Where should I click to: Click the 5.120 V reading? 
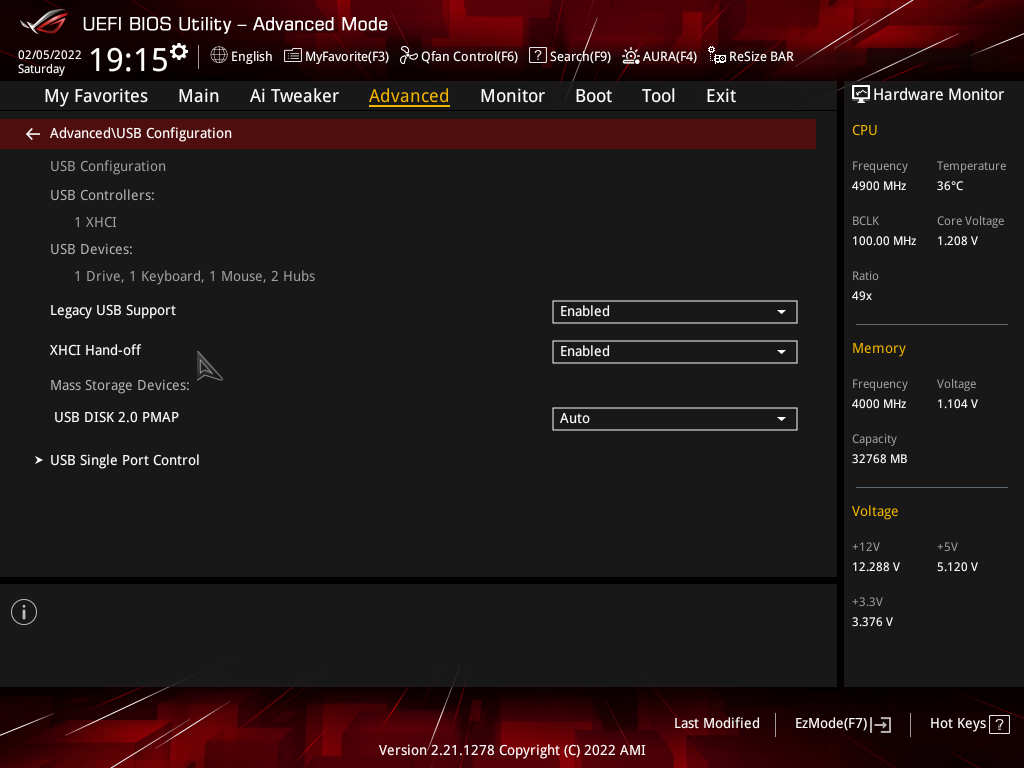click(x=957, y=566)
